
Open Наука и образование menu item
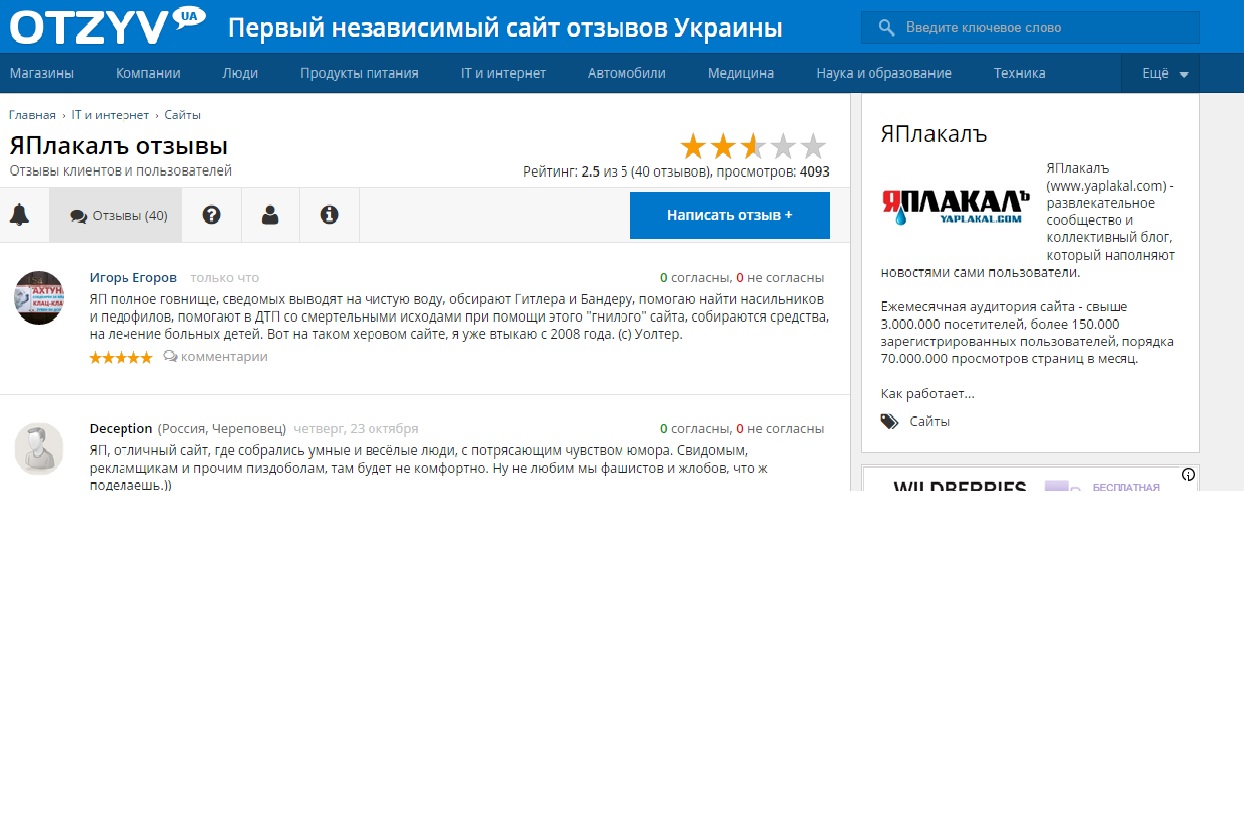click(884, 73)
